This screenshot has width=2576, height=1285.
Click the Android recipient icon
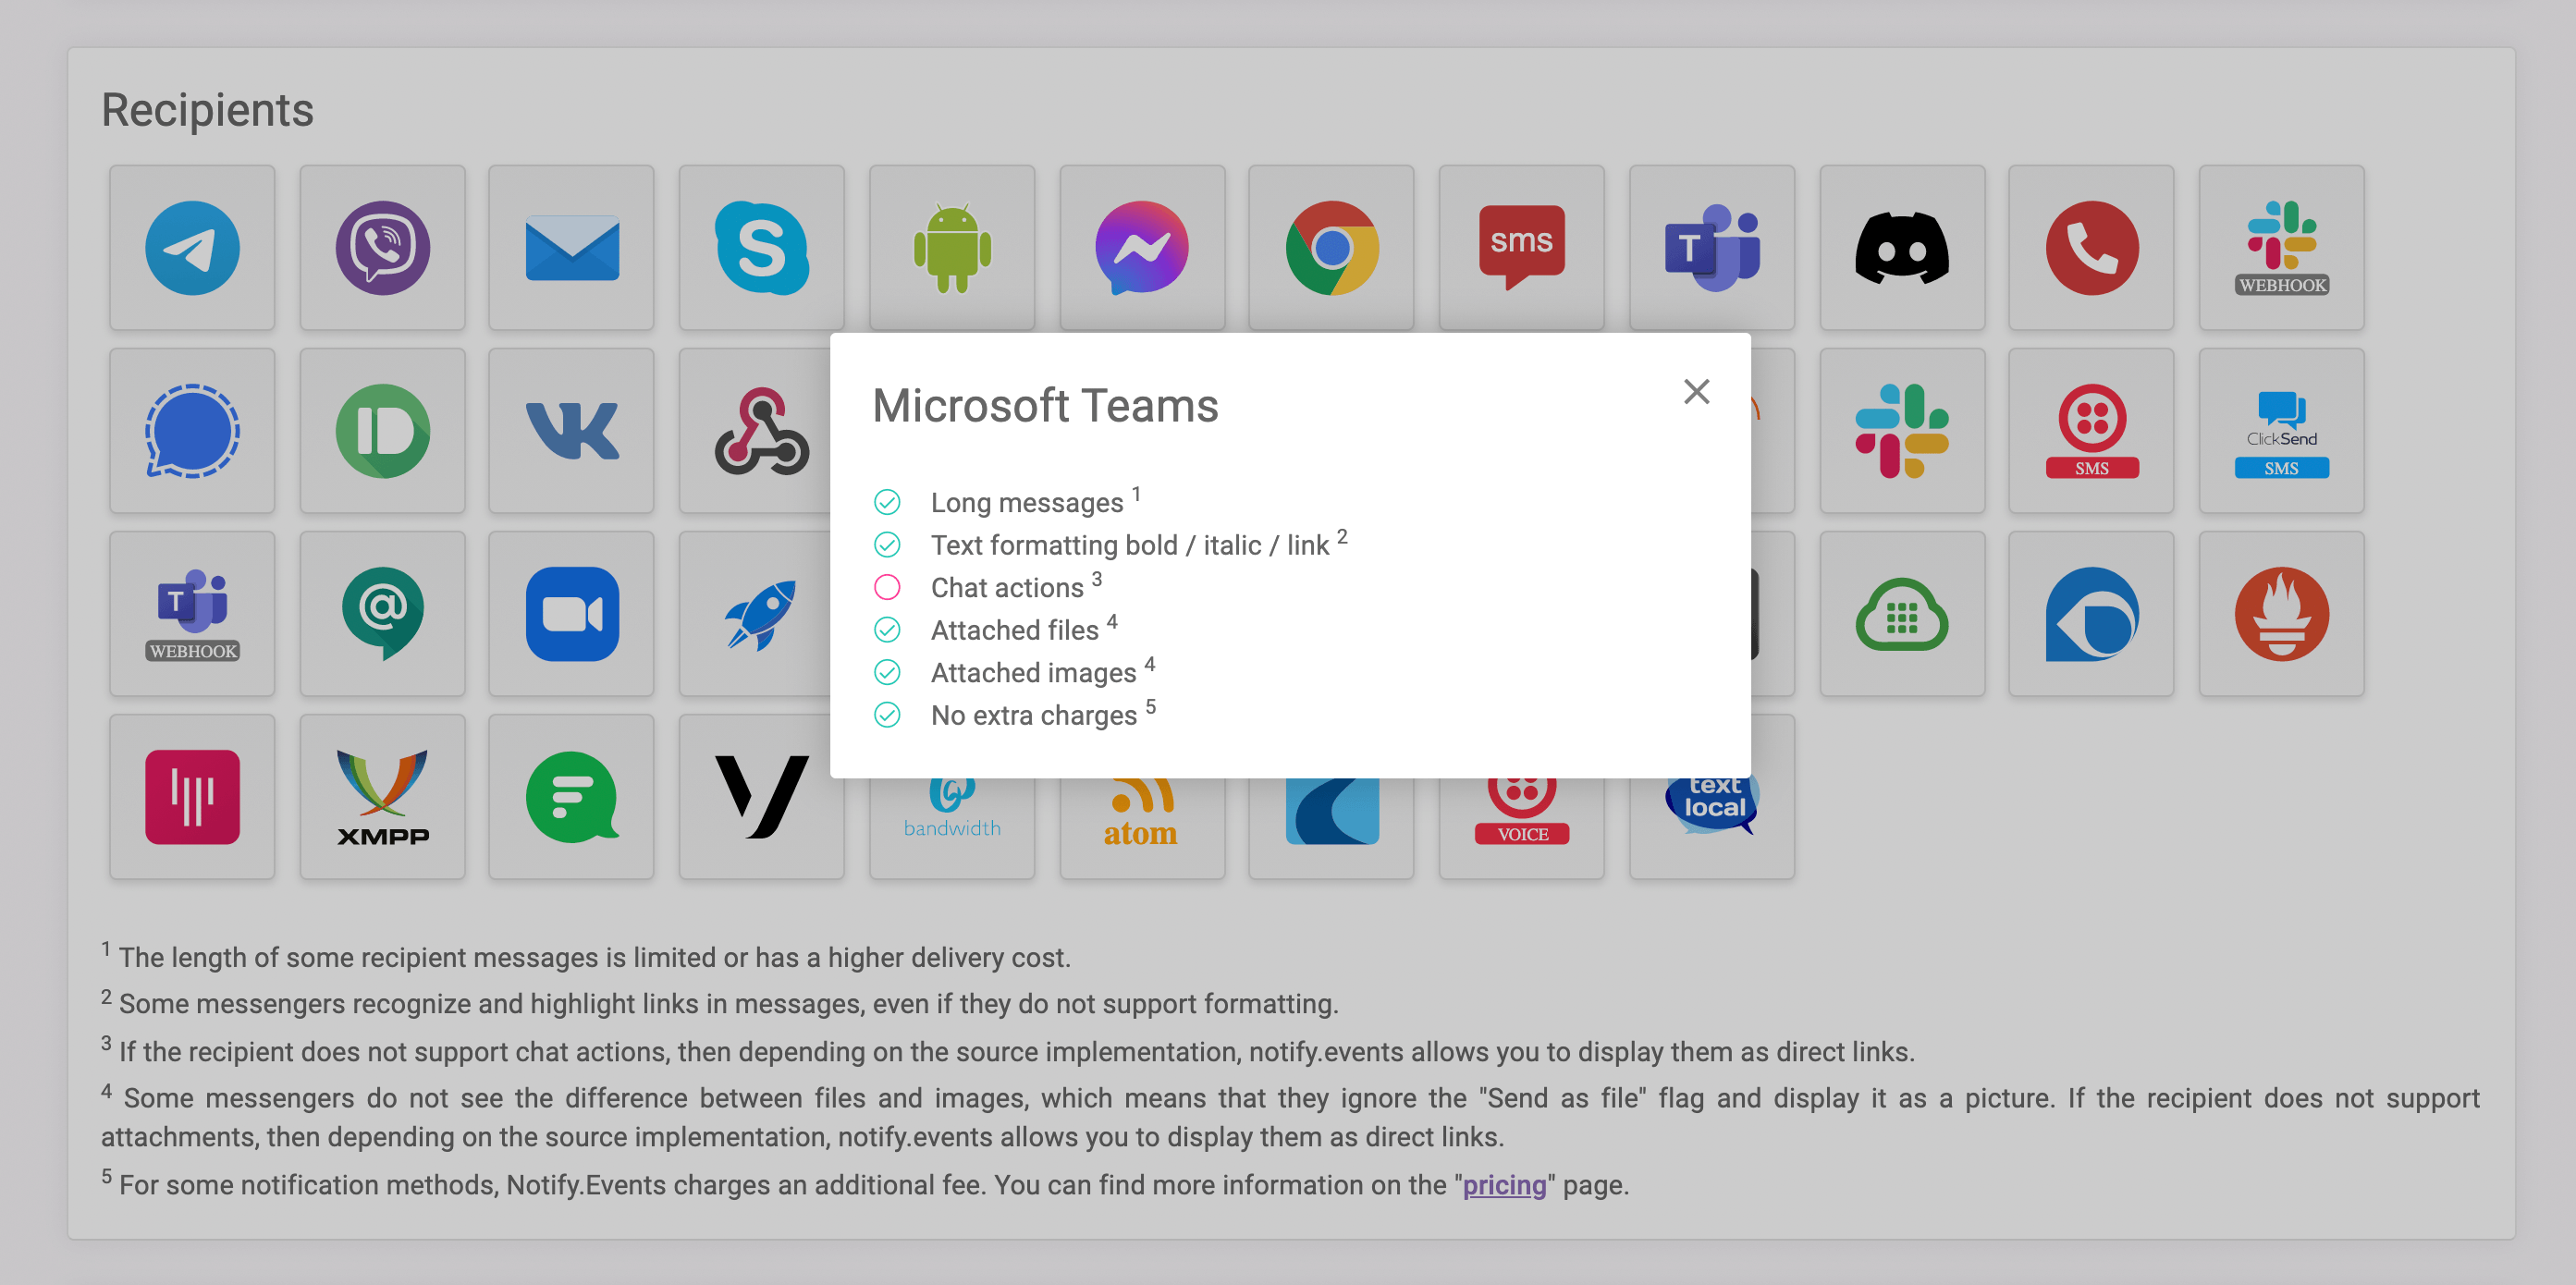coord(951,247)
